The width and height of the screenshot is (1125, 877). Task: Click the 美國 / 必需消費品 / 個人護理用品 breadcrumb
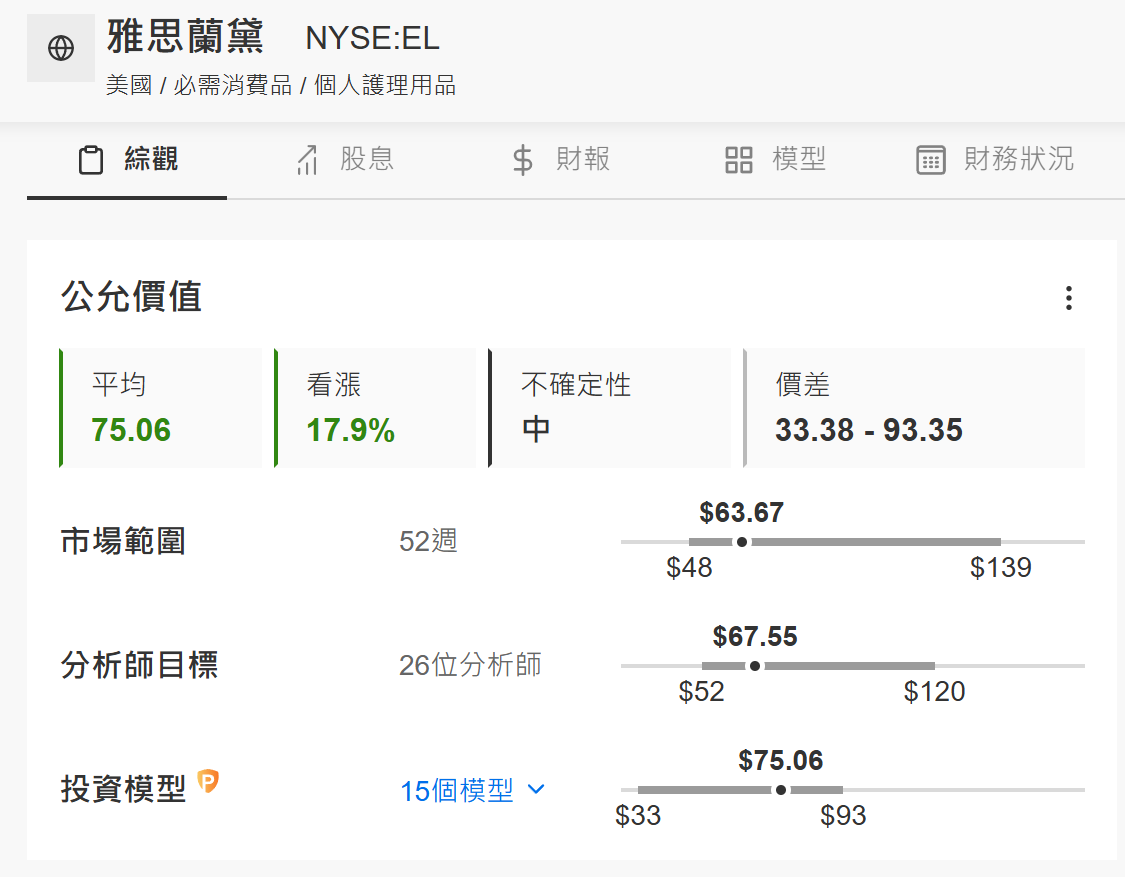click(x=281, y=85)
